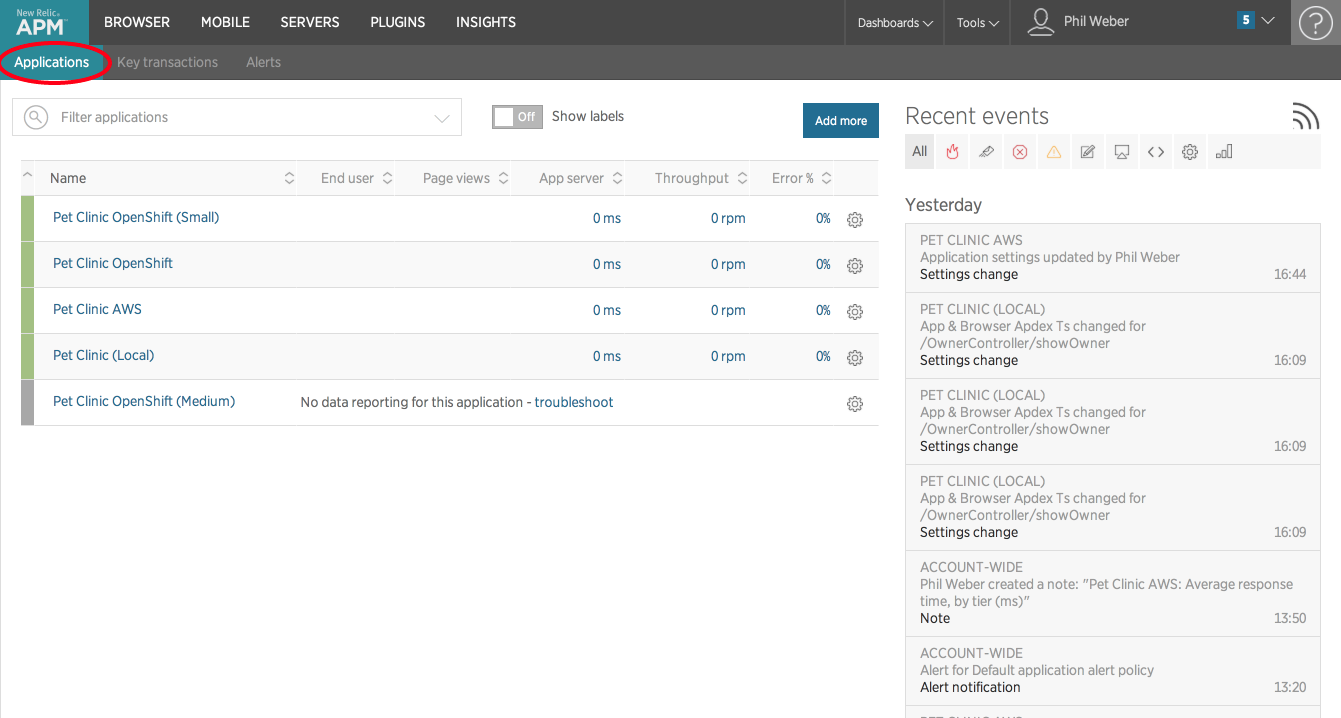This screenshot has width=1341, height=718.
Task: Expand the Filter applications dropdown arrow
Action: 442,118
